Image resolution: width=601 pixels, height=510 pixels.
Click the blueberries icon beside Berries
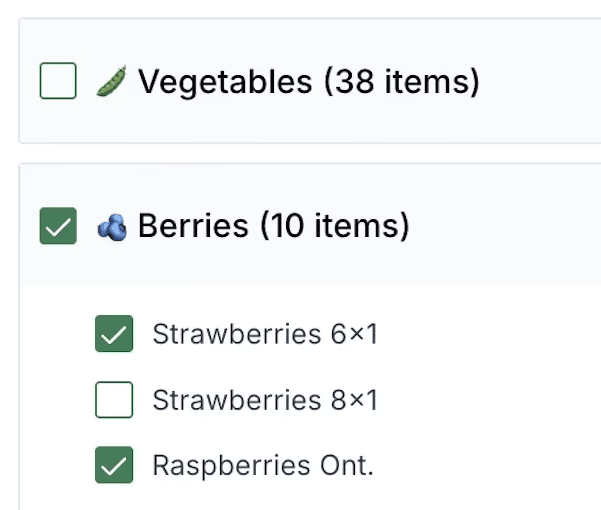(111, 227)
